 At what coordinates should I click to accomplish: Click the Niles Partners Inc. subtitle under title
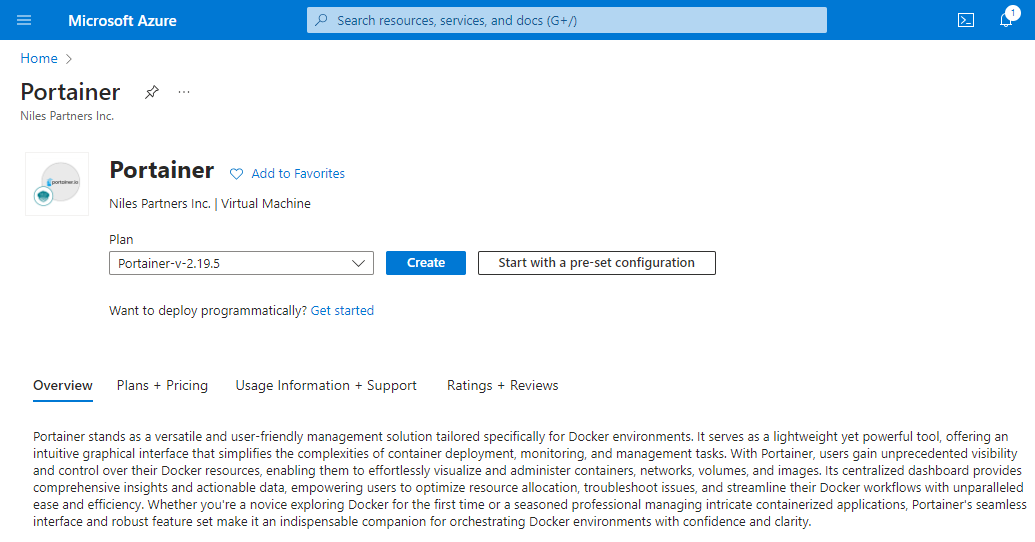tap(67, 116)
